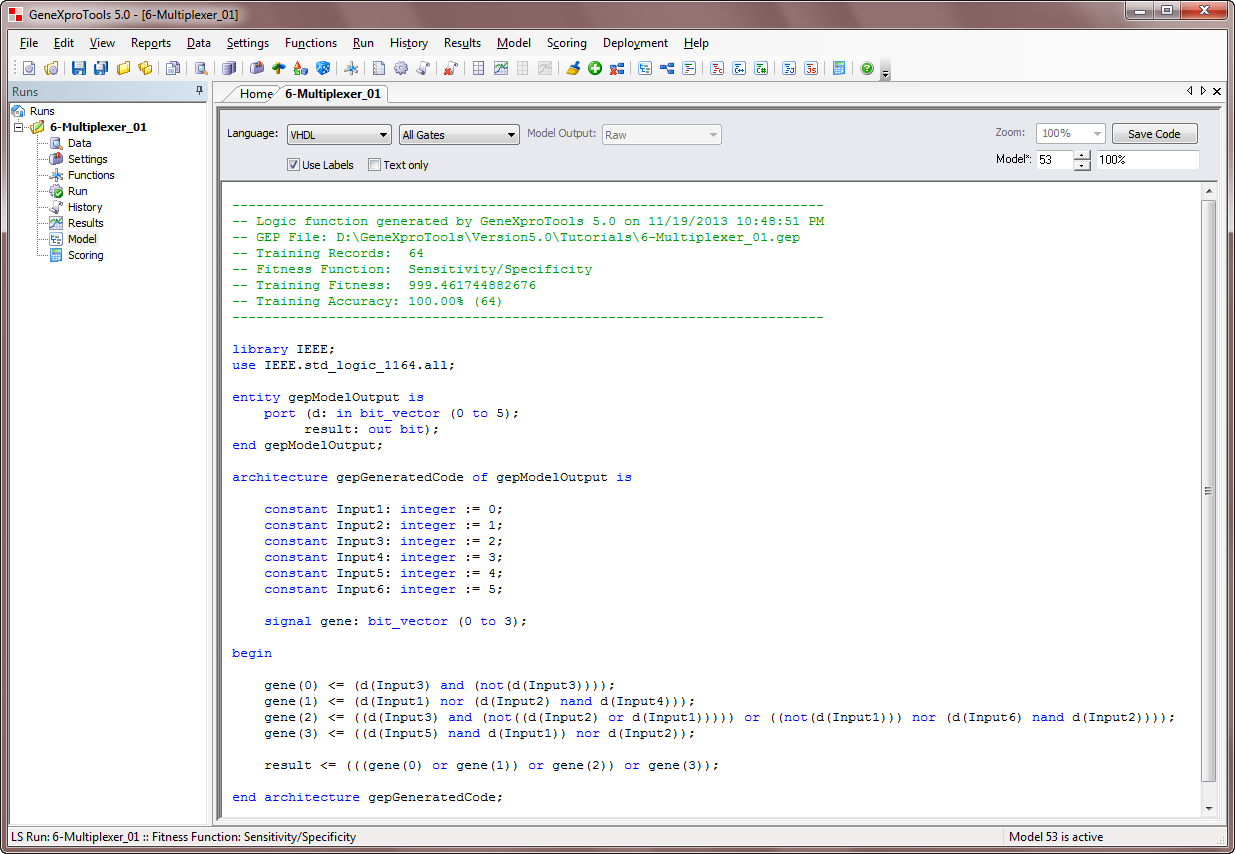Increase the Model number with up arrow
Screen dimensions: 1235x854
pos(1082,155)
